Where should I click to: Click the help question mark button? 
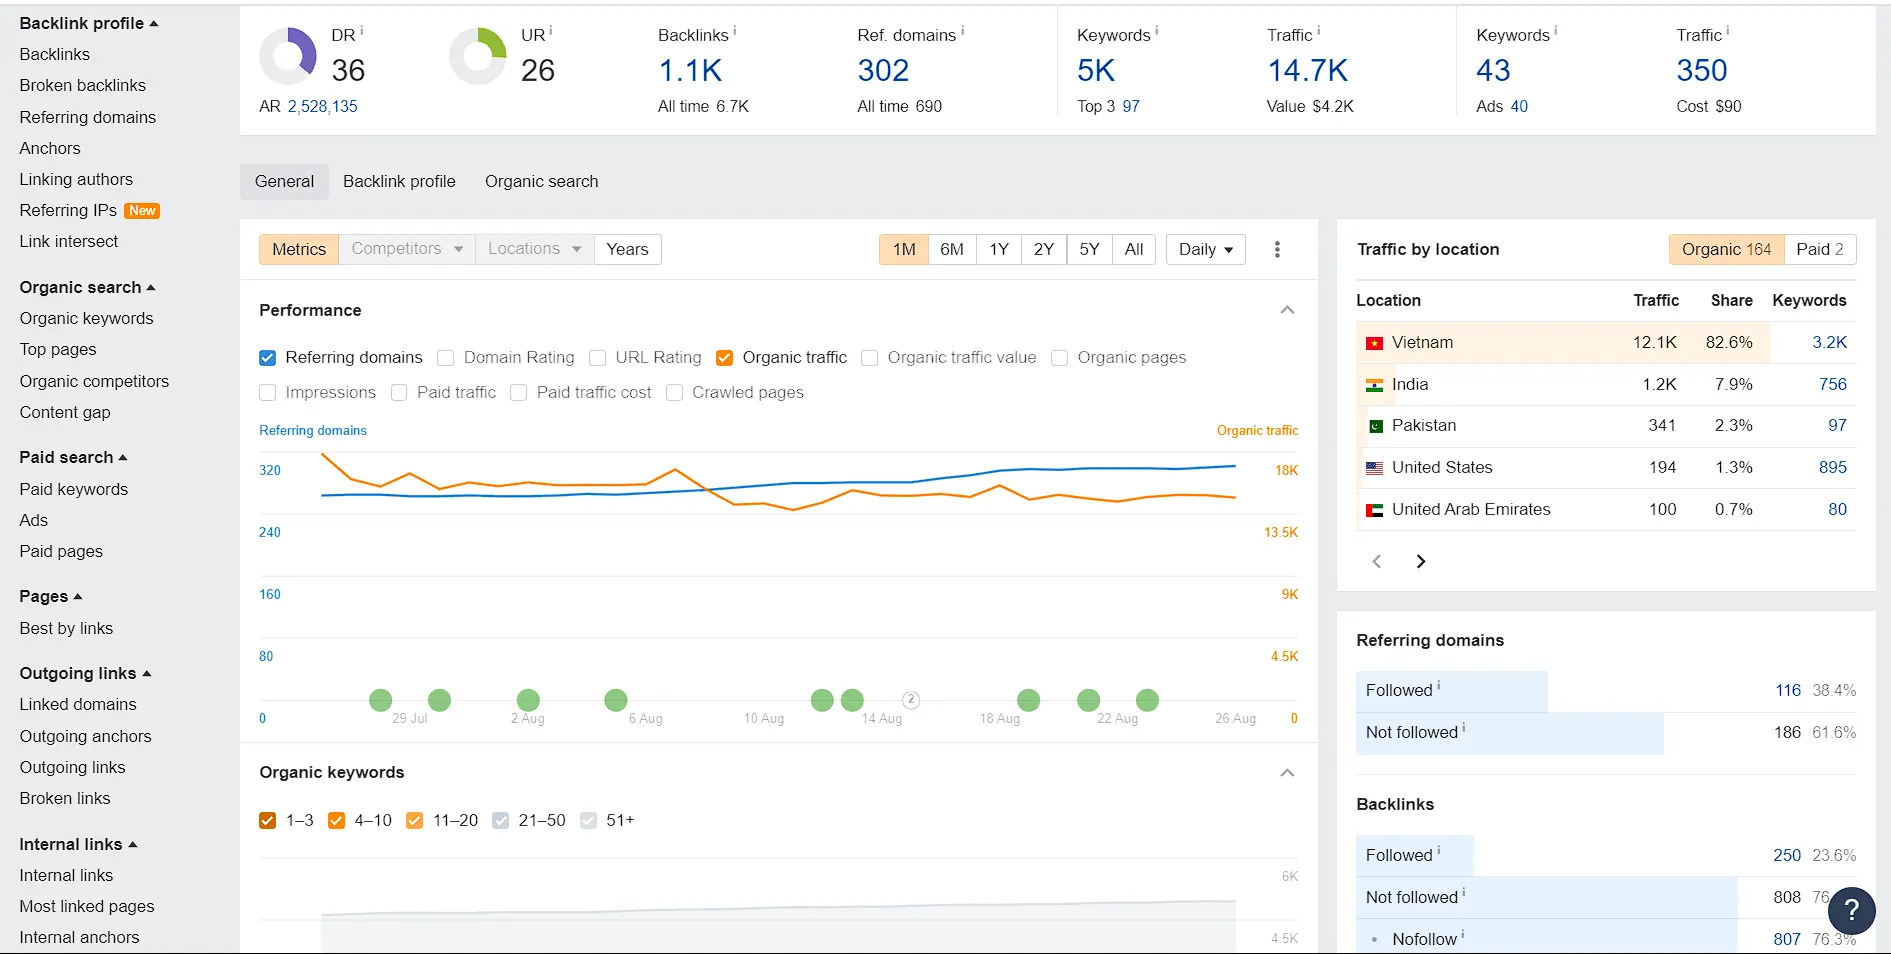pos(1851,910)
